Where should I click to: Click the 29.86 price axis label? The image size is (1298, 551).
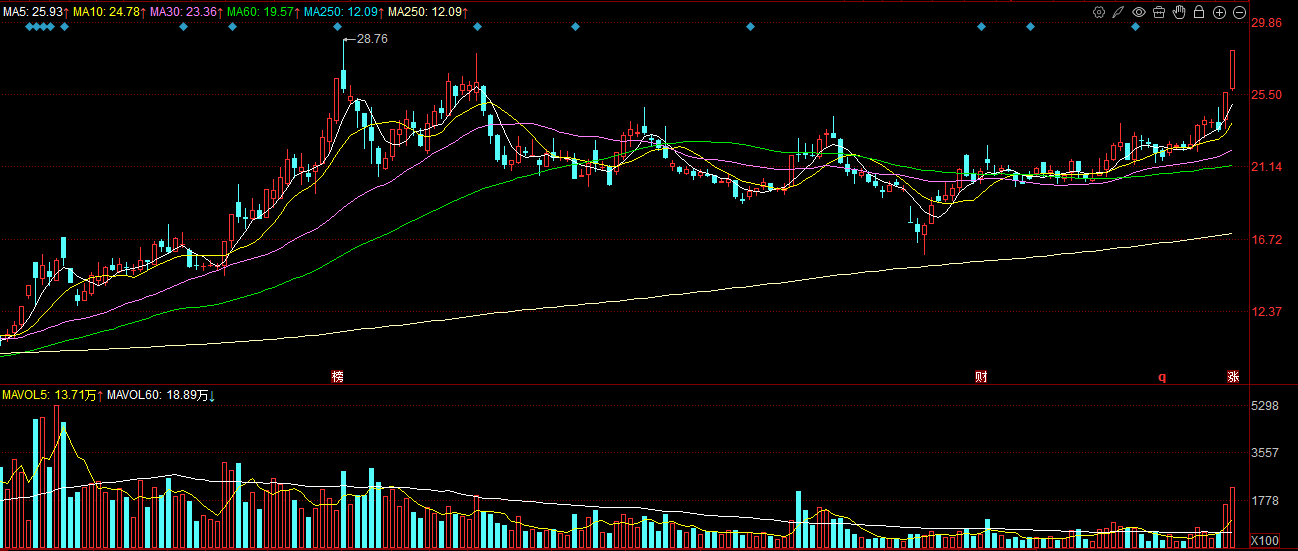(x=1266, y=21)
